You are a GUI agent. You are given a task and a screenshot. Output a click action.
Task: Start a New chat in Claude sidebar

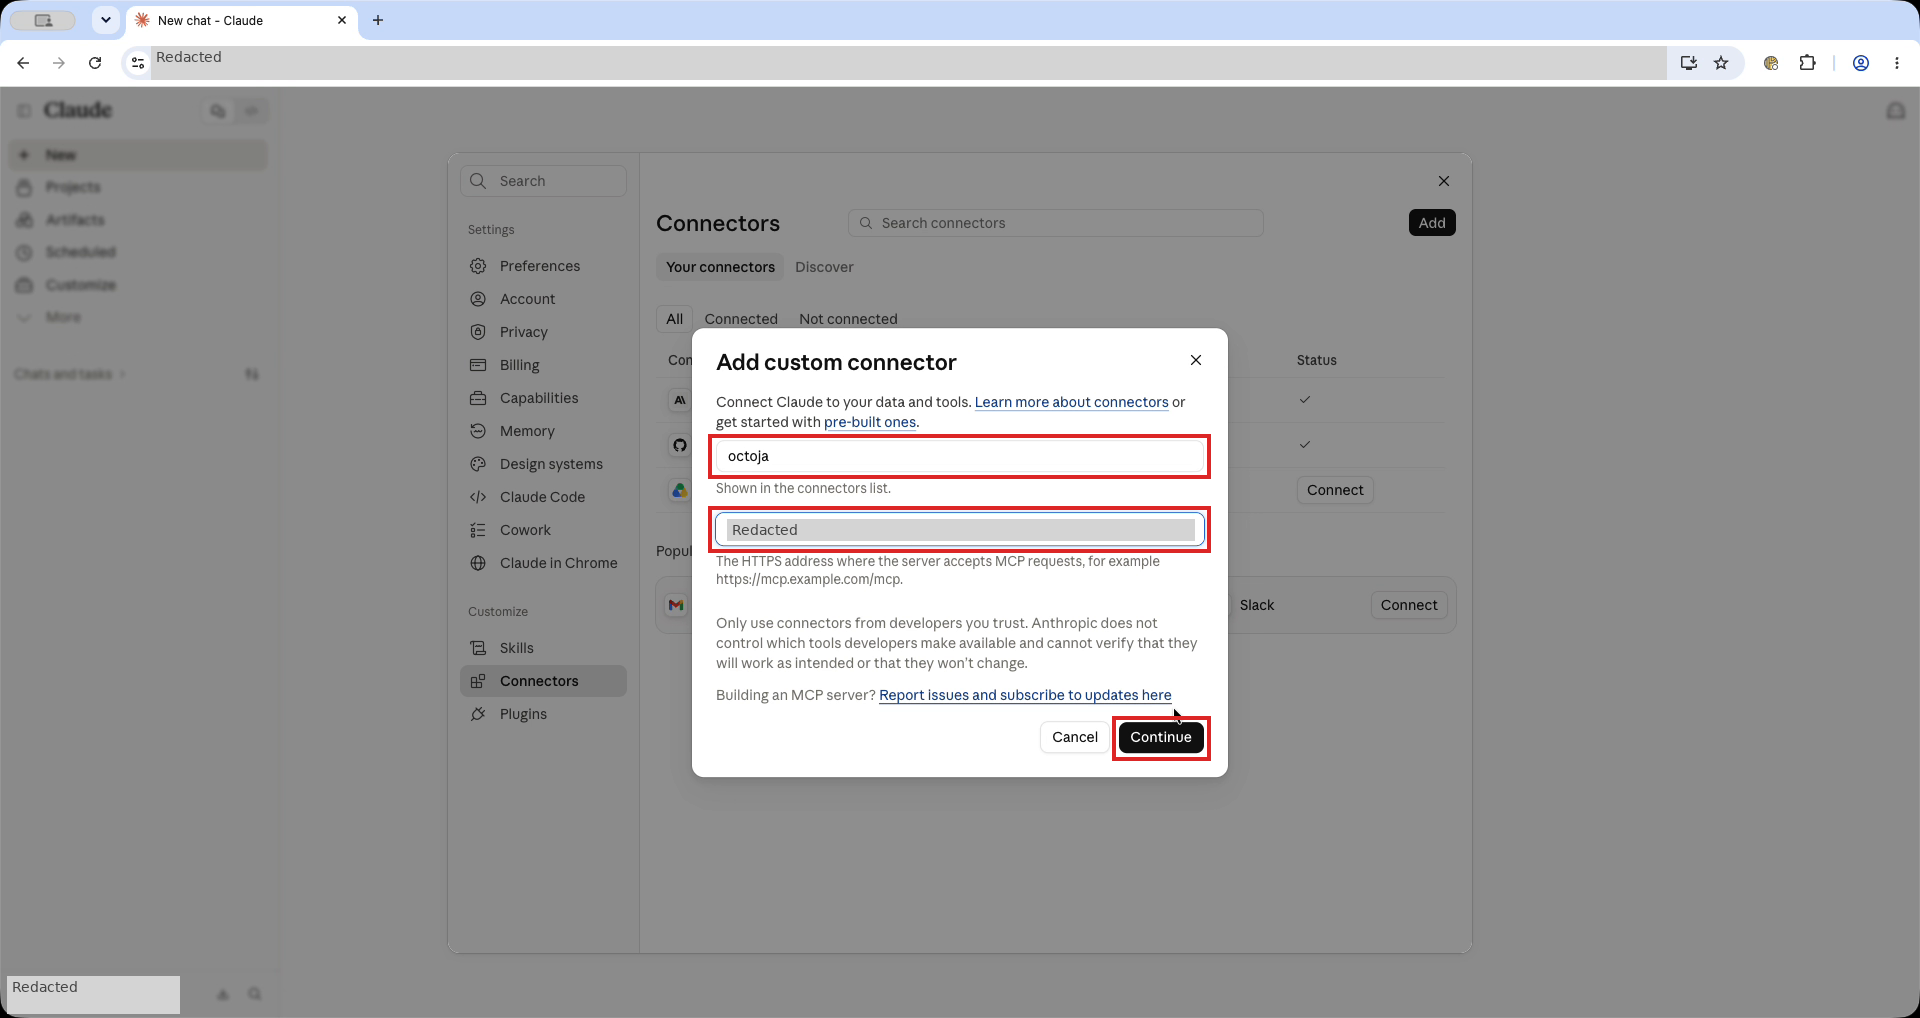(x=138, y=155)
